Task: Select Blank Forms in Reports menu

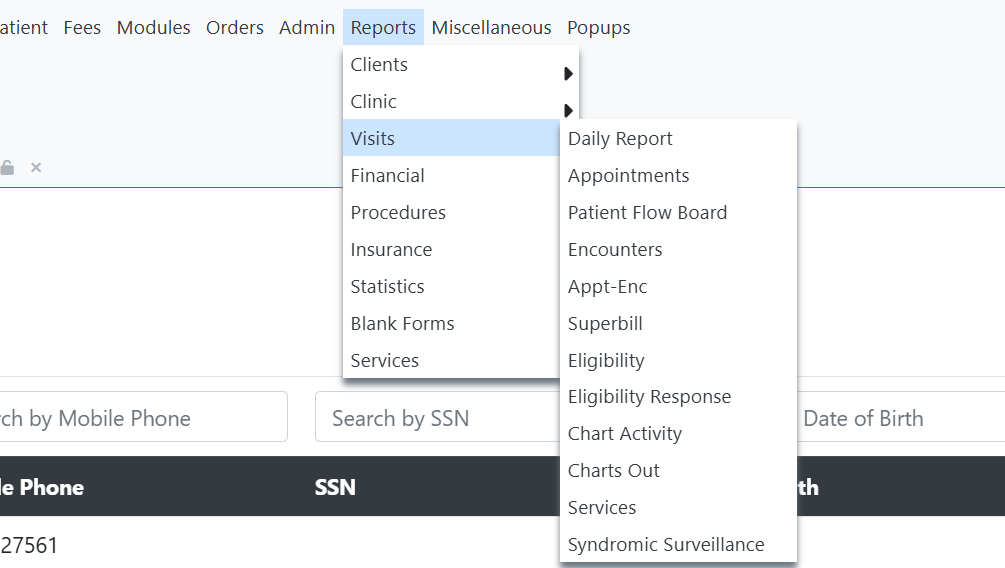Action: pyautogui.click(x=402, y=324)
